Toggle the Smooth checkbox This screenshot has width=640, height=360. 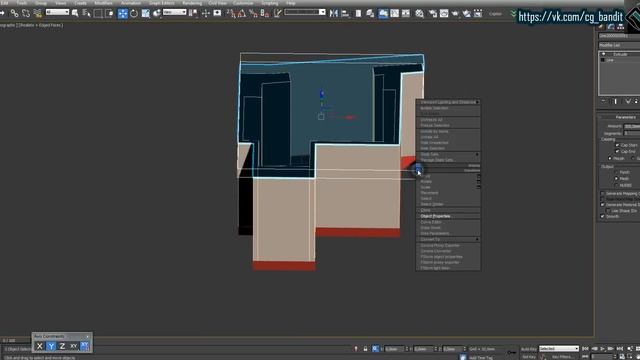coord(602,216)
